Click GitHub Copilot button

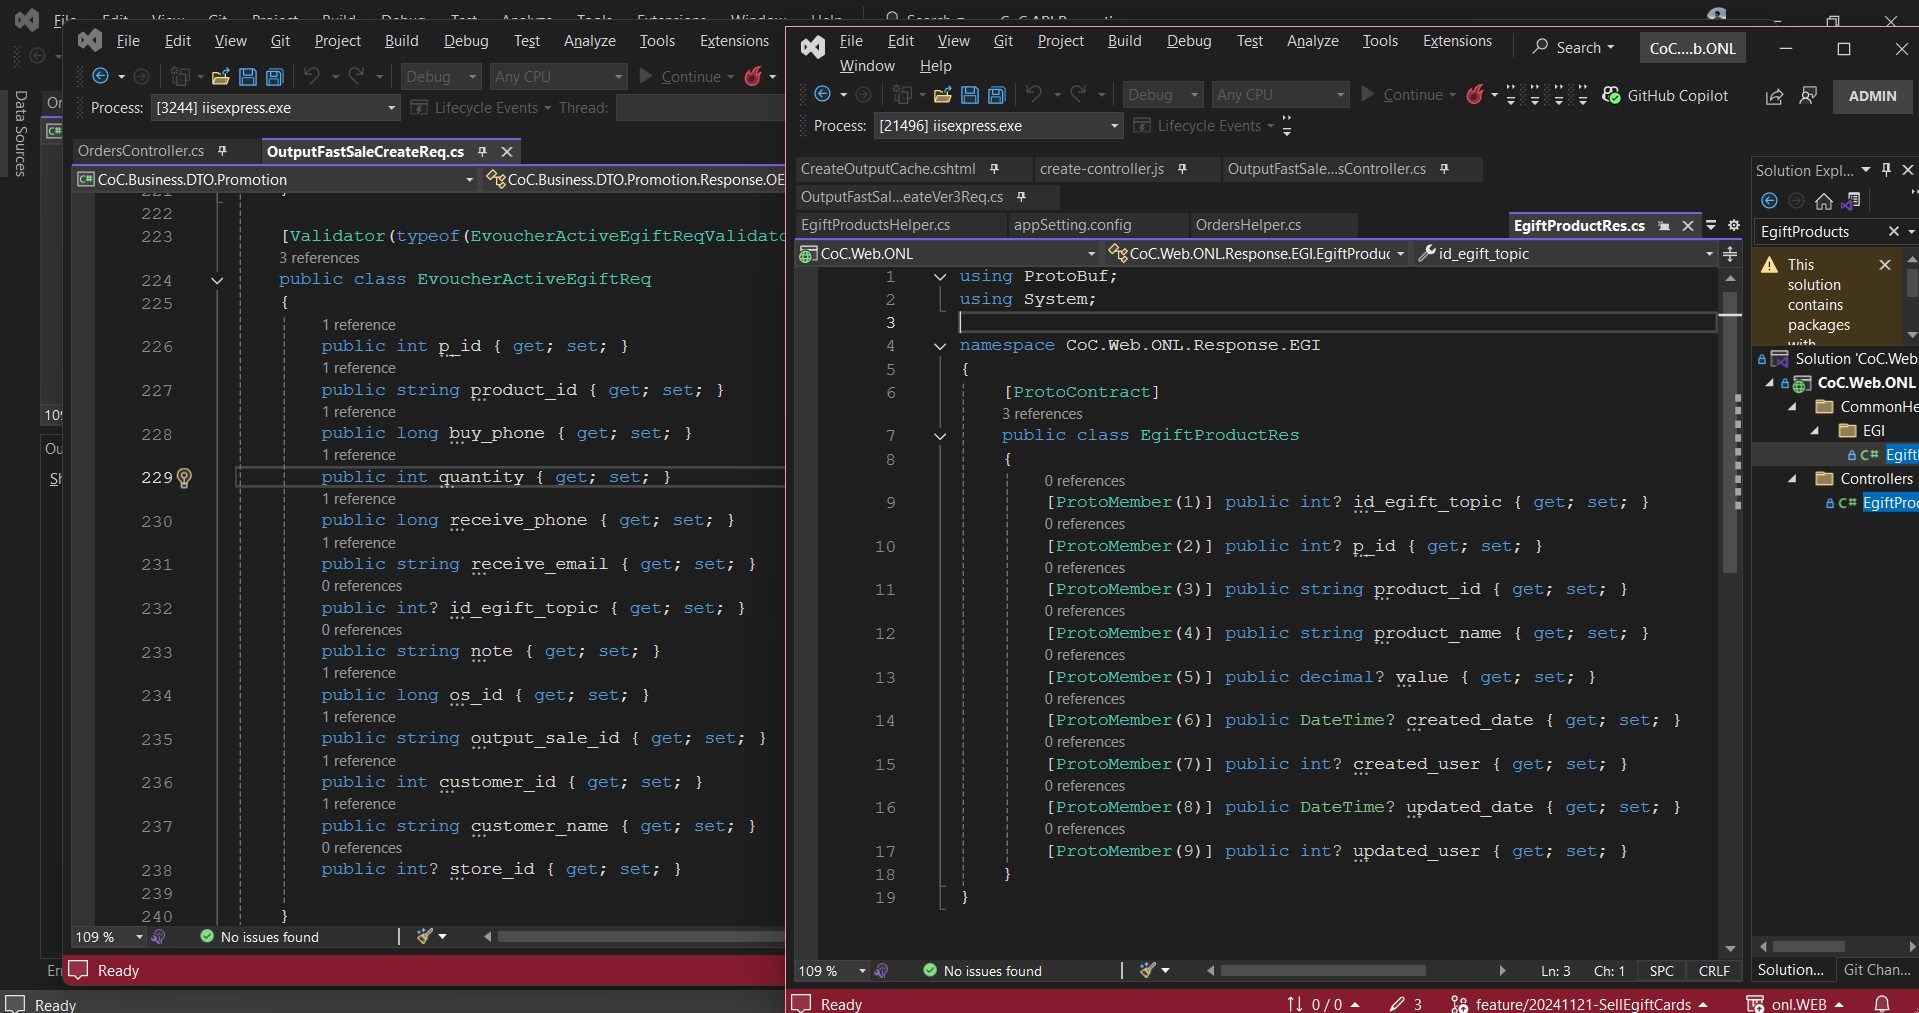(1665, 95)
